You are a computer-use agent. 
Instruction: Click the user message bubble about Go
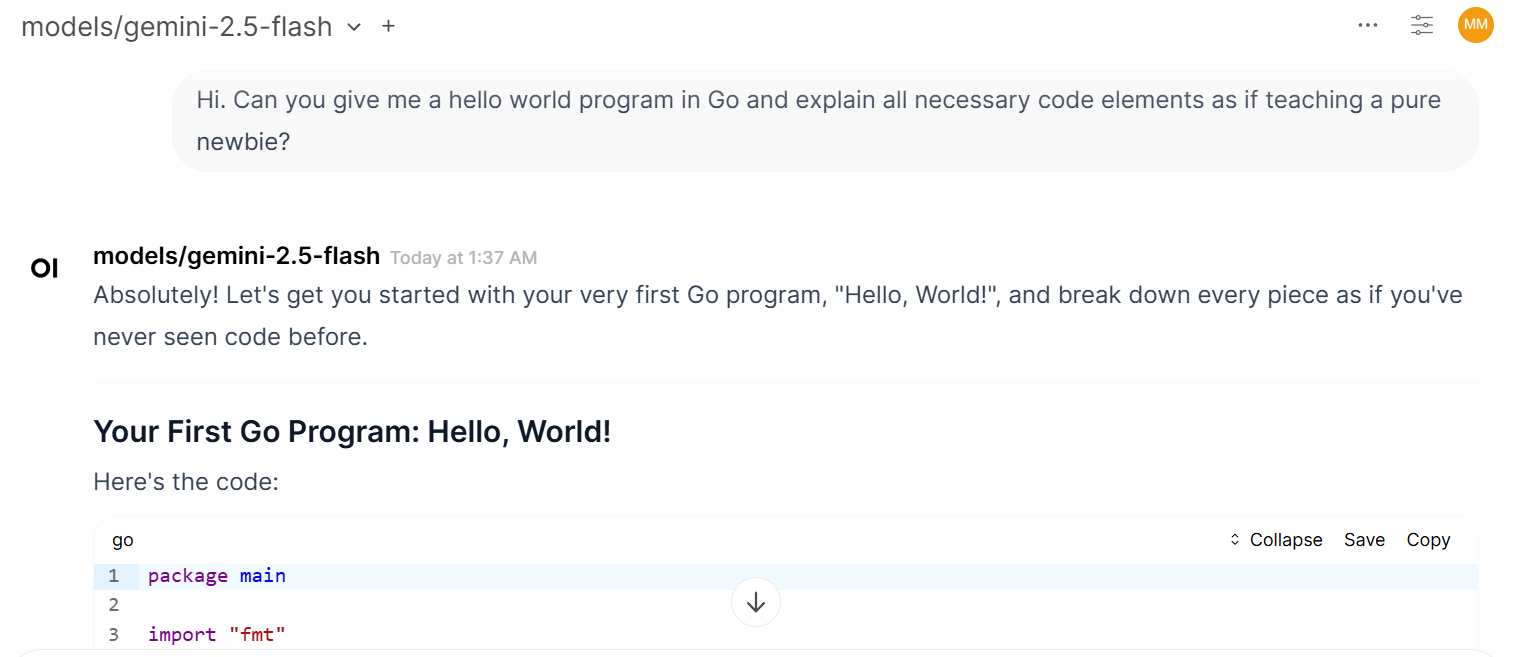(x=825, y=121)
